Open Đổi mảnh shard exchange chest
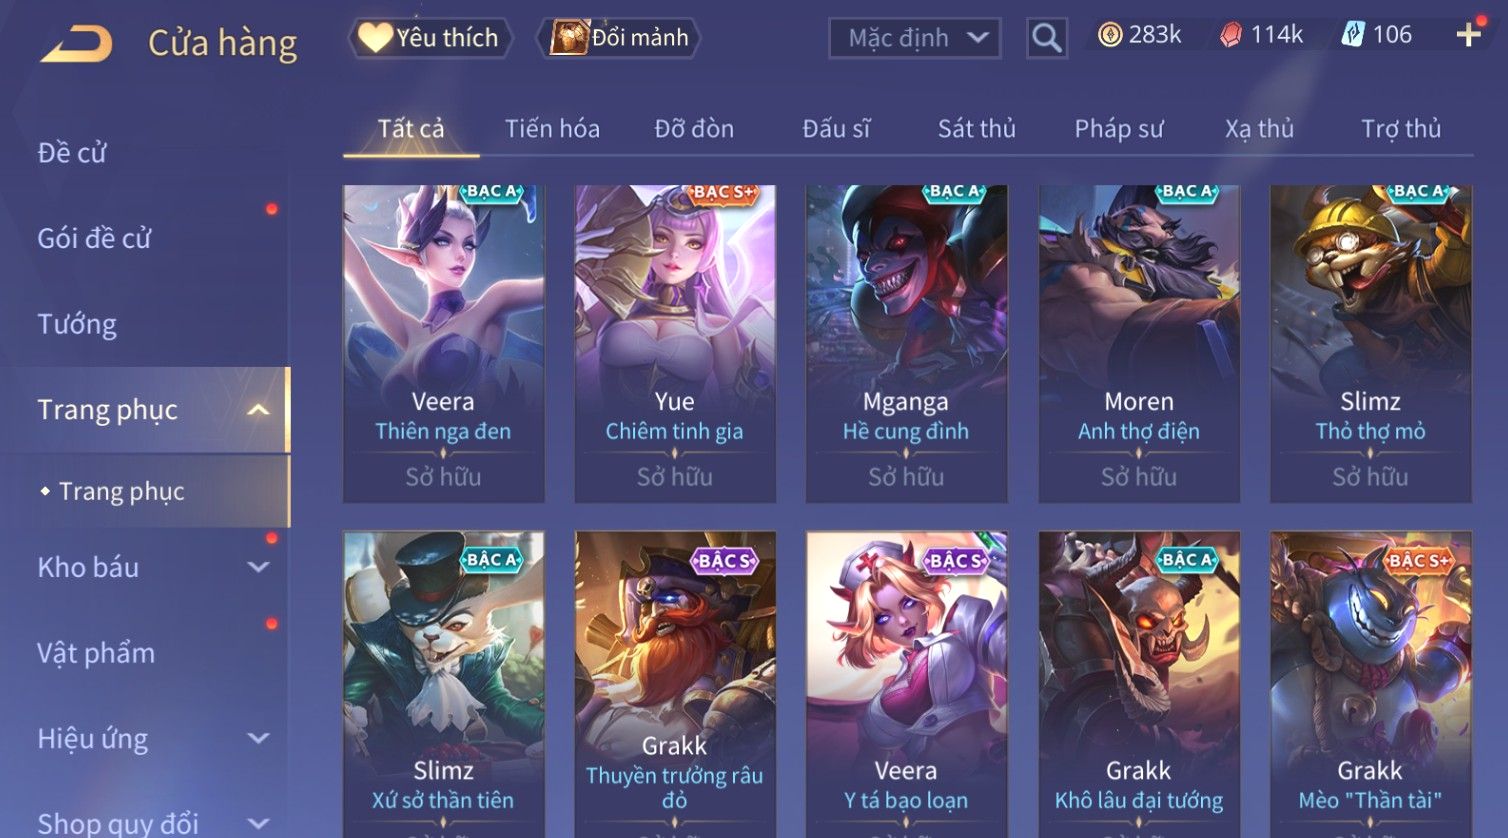This screenshot has height=838, width=1508. click(618, 38)
